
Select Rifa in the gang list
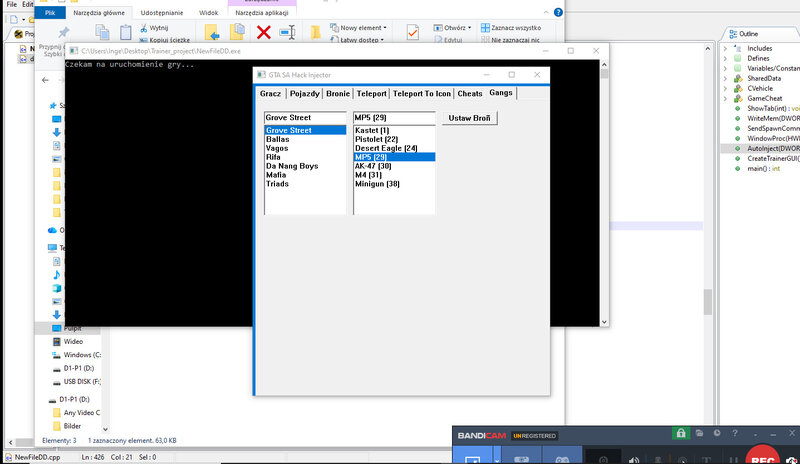click(x=305, y=157)
